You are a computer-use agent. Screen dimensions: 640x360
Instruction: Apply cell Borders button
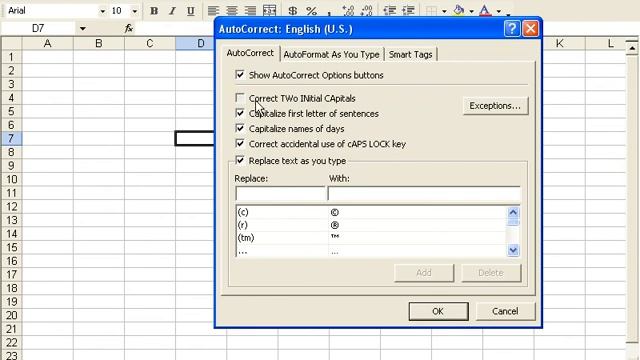pyautogui.click(x=431, y=11)
